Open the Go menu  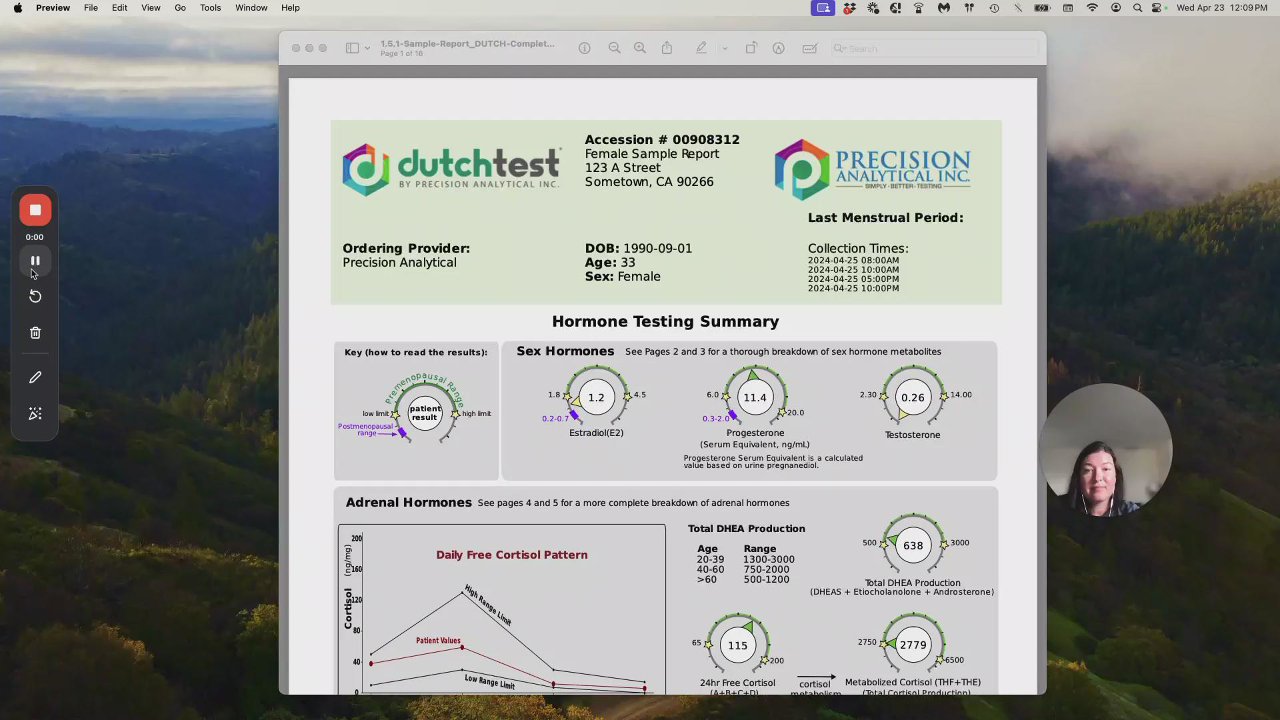[180, 8]
